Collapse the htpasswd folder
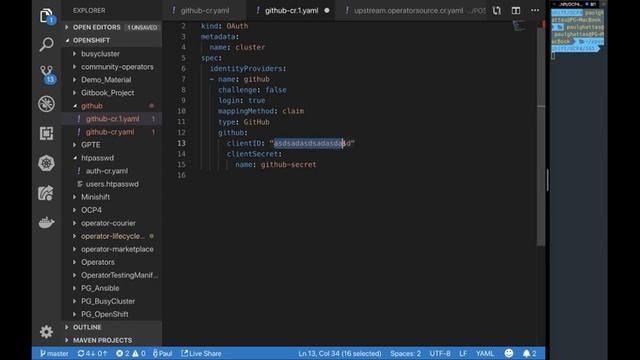640x360 pixels. 112,158
